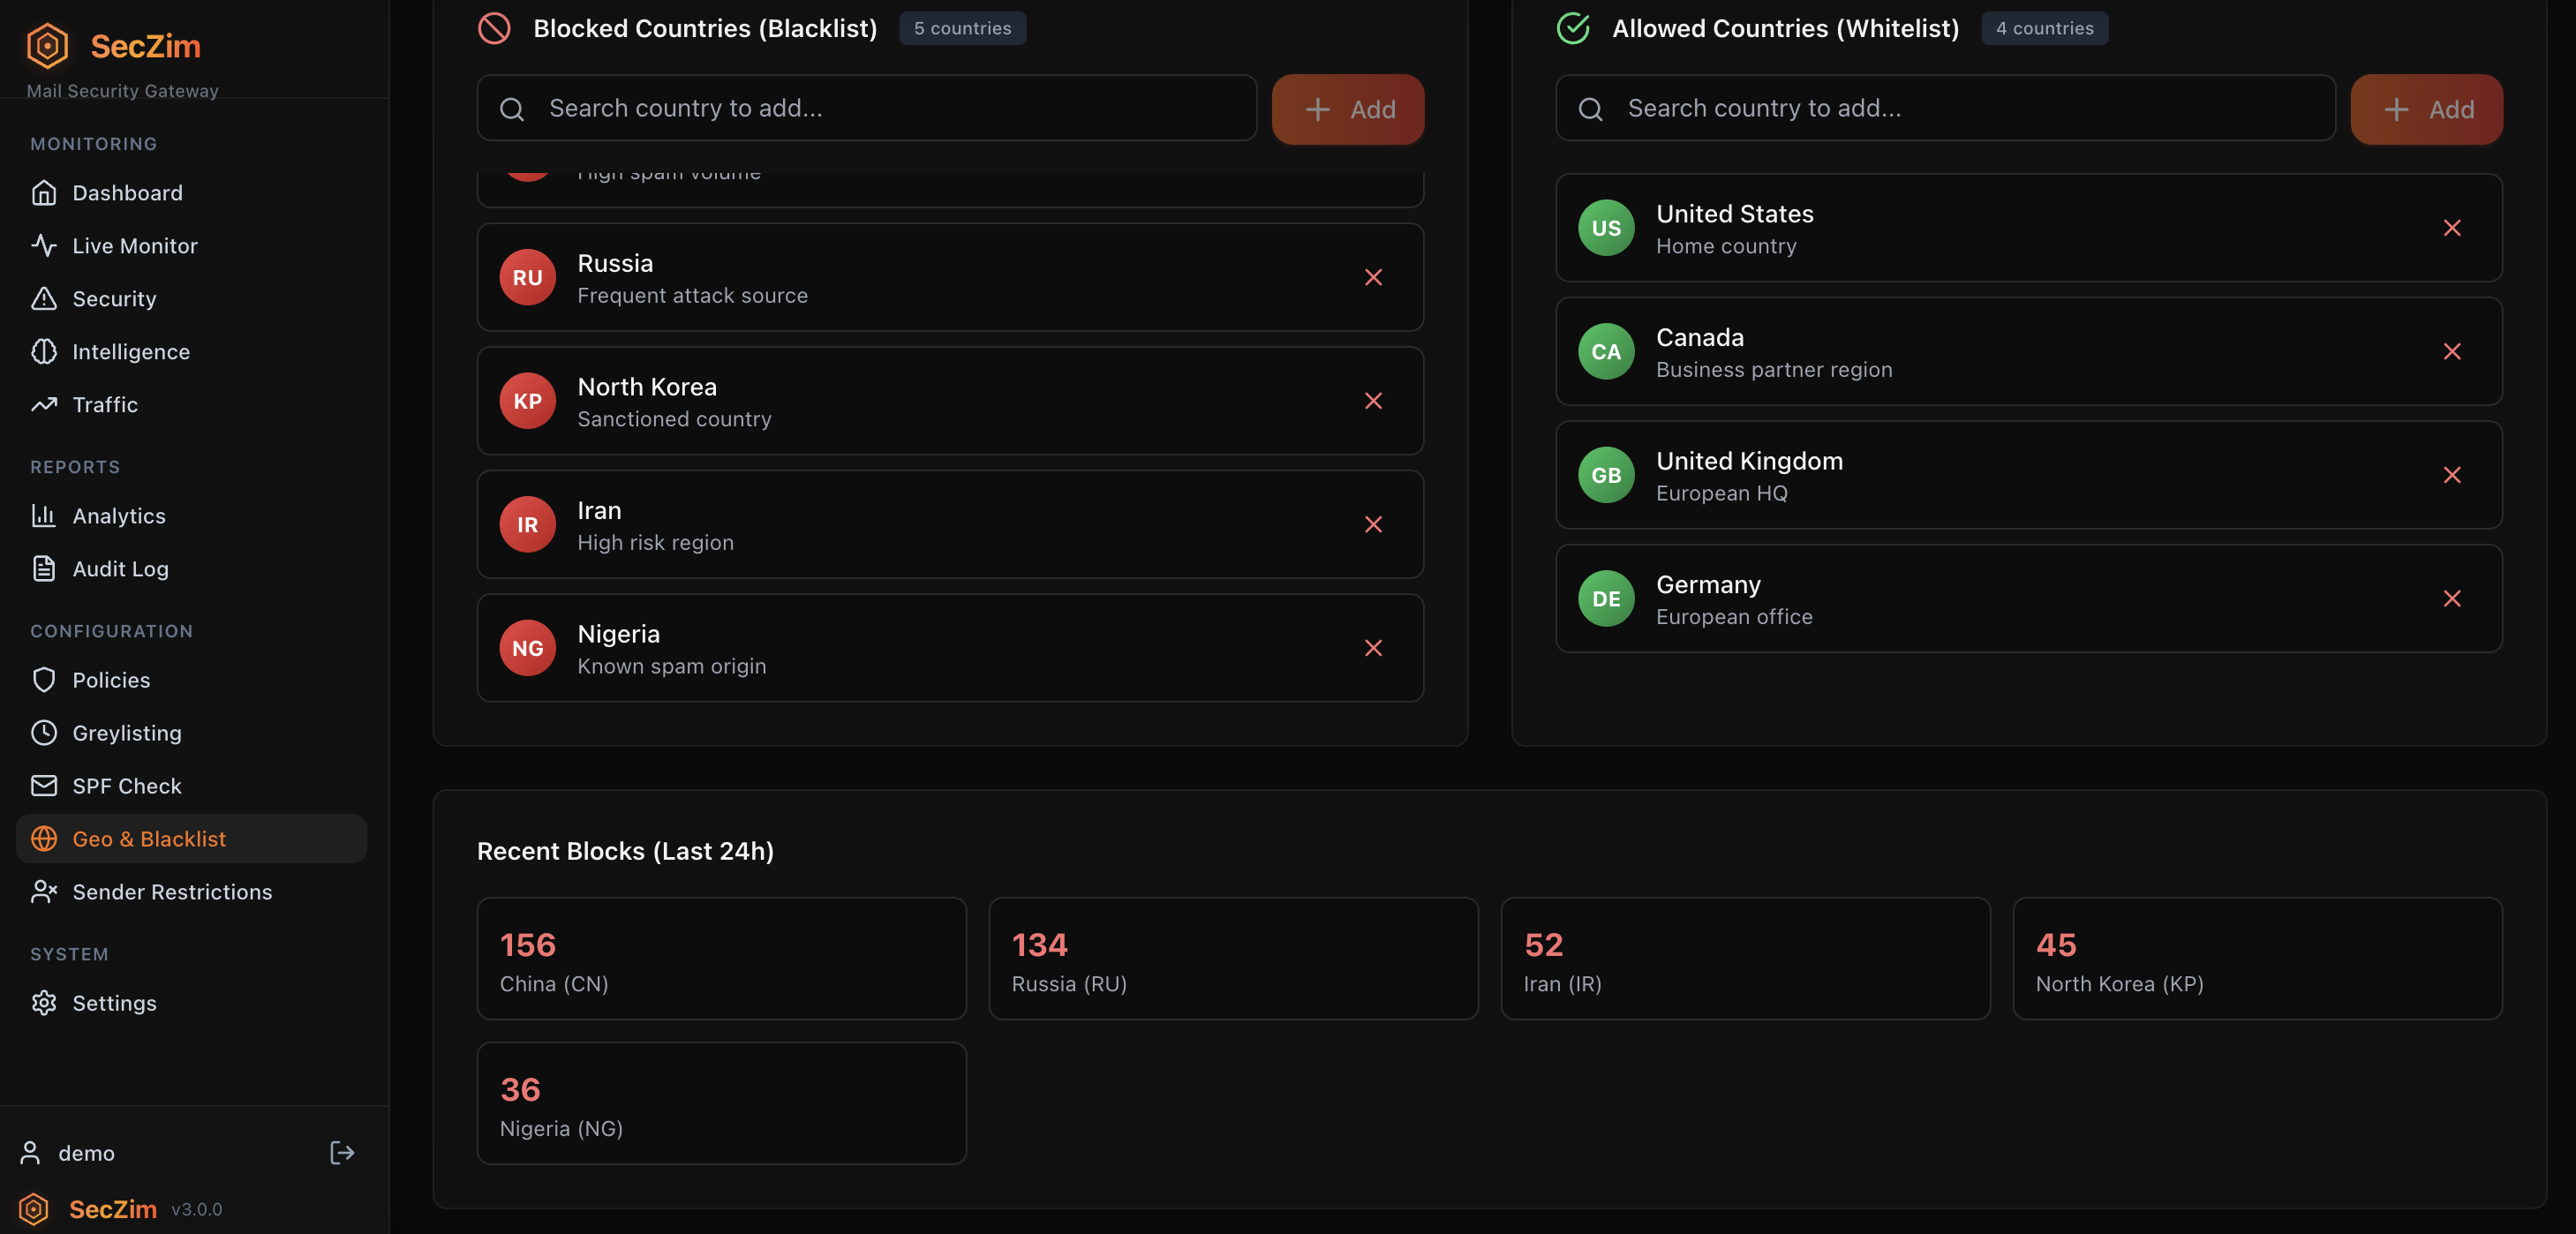Image resolution: width=2576 pixels, height=1234 pixels.
Task: Select the Geo & Blacklist menu entry
Action: point(149,838)
